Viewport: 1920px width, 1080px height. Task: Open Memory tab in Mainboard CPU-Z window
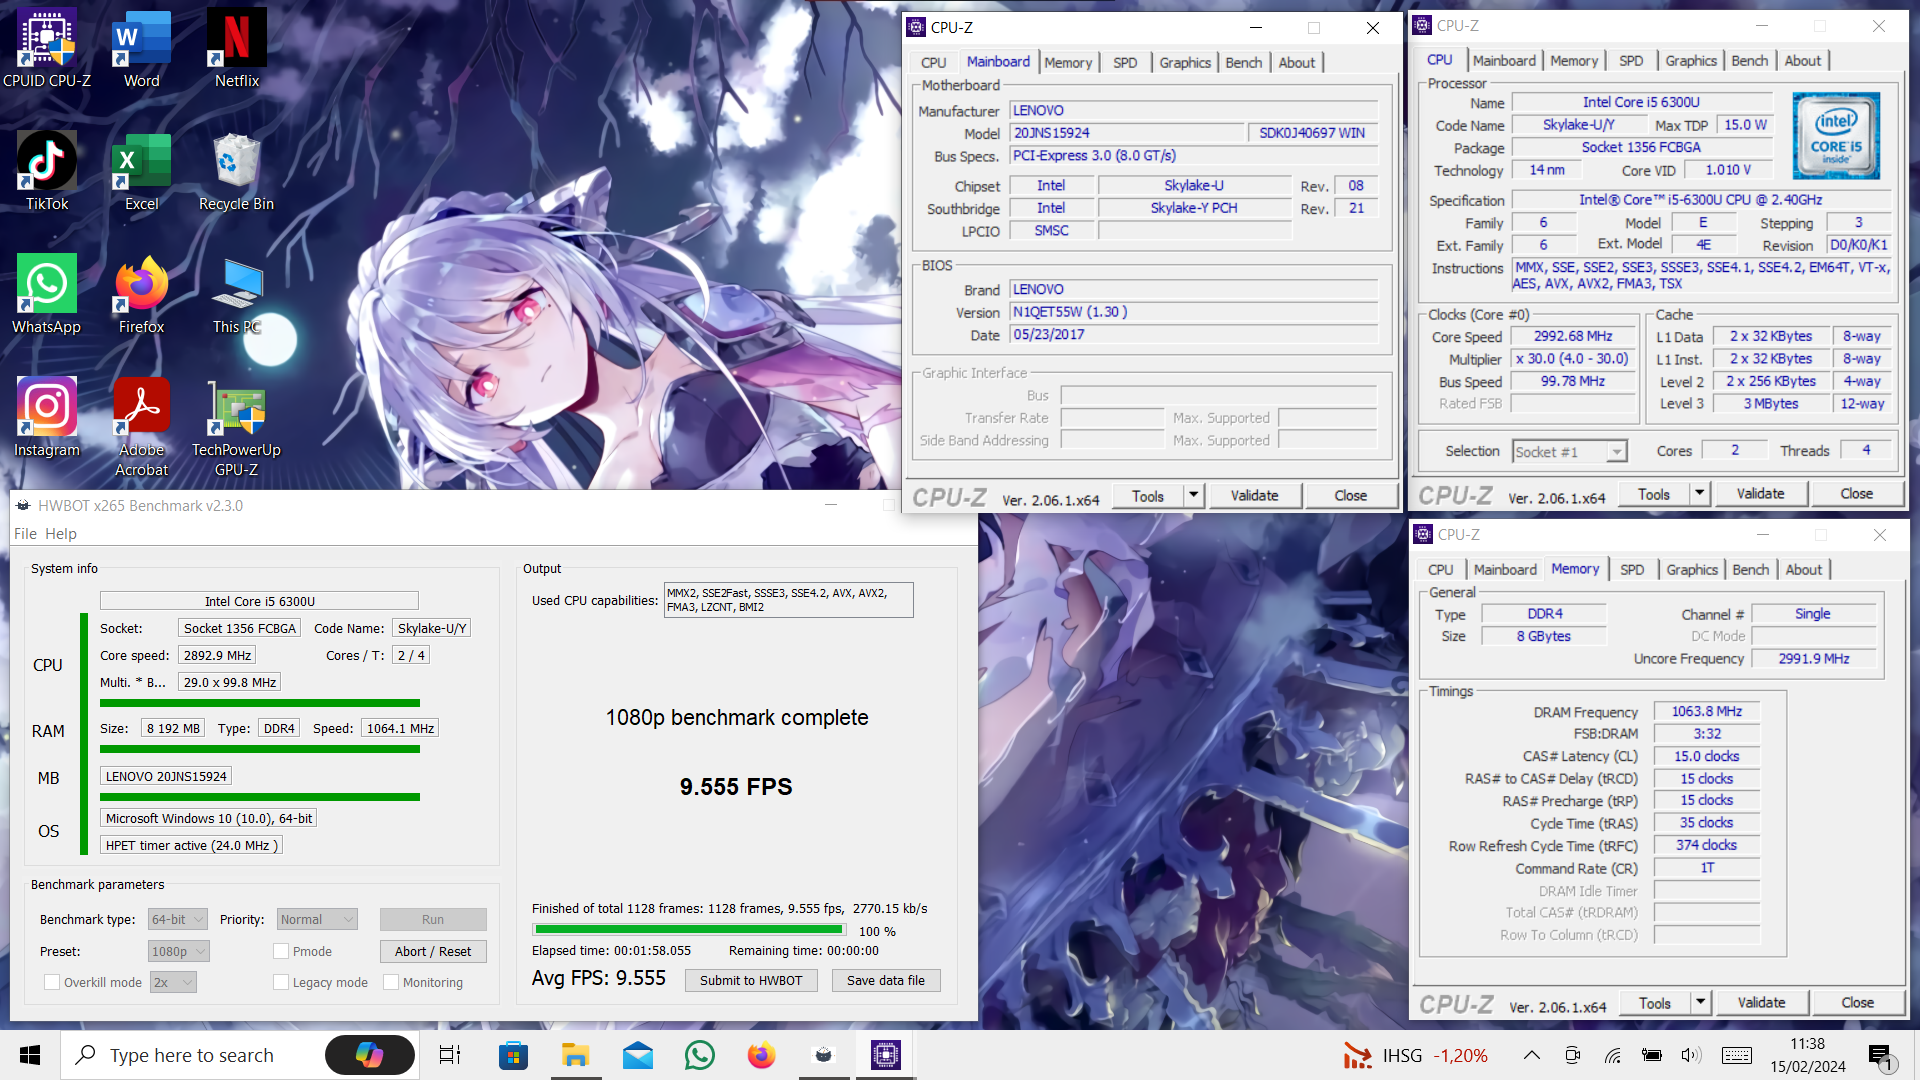coord(1068,62)
